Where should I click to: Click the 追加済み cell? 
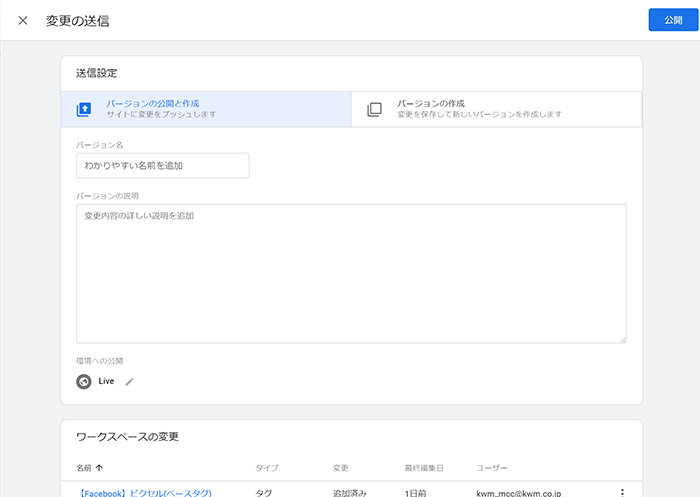tap(350, 493)
